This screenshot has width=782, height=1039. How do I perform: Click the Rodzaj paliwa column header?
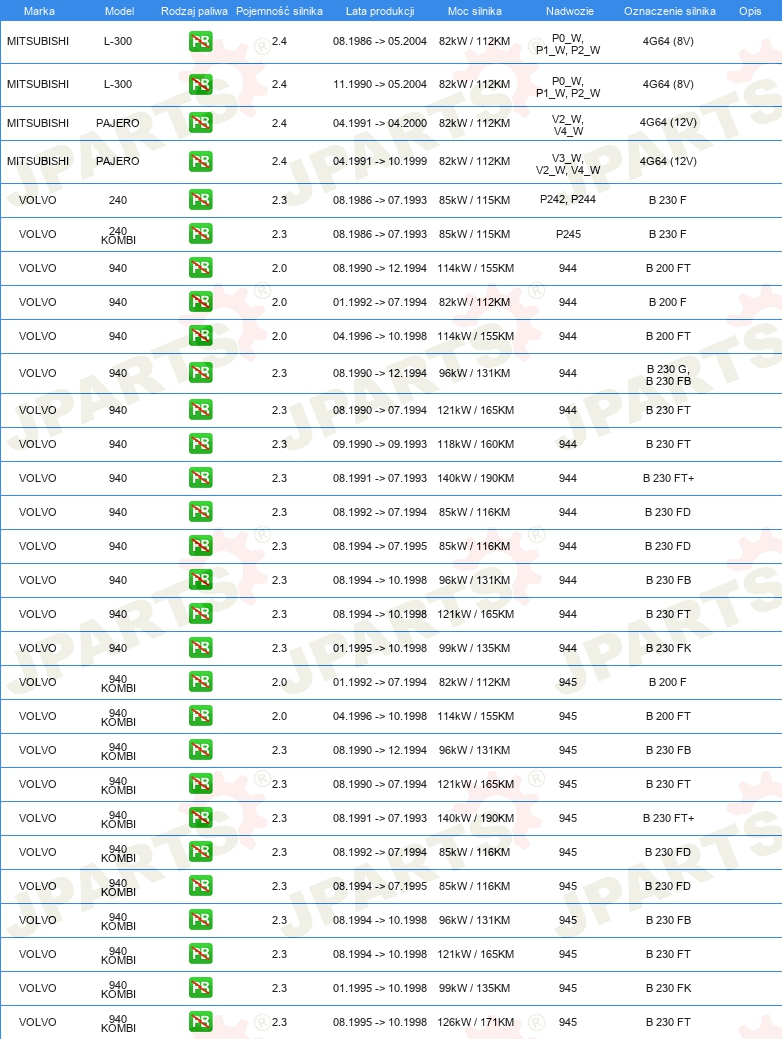(x=194, y=11)
